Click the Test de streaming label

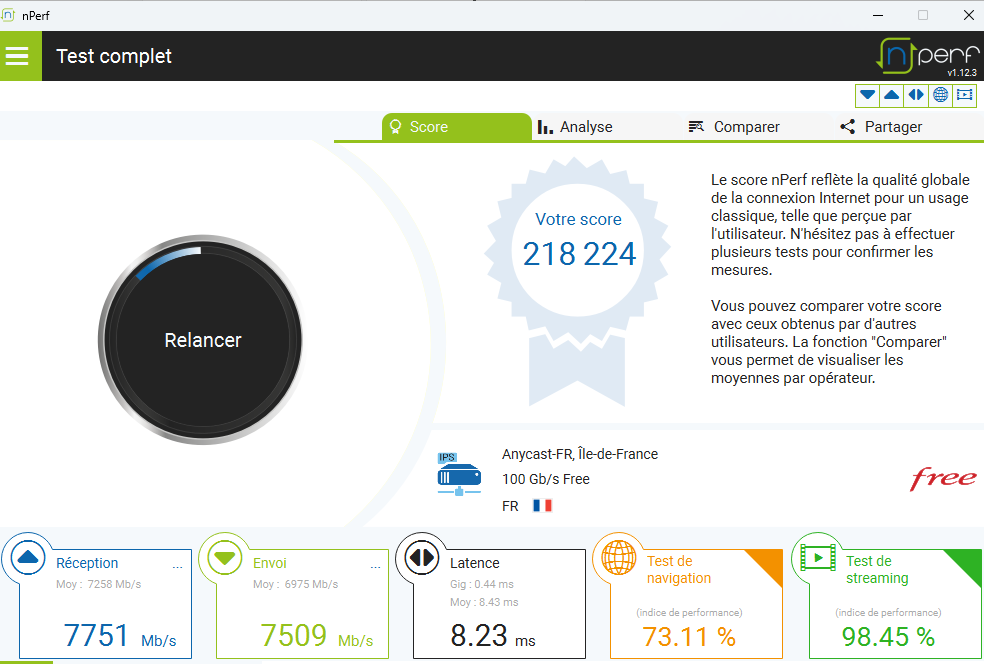[x=877, y=569]
